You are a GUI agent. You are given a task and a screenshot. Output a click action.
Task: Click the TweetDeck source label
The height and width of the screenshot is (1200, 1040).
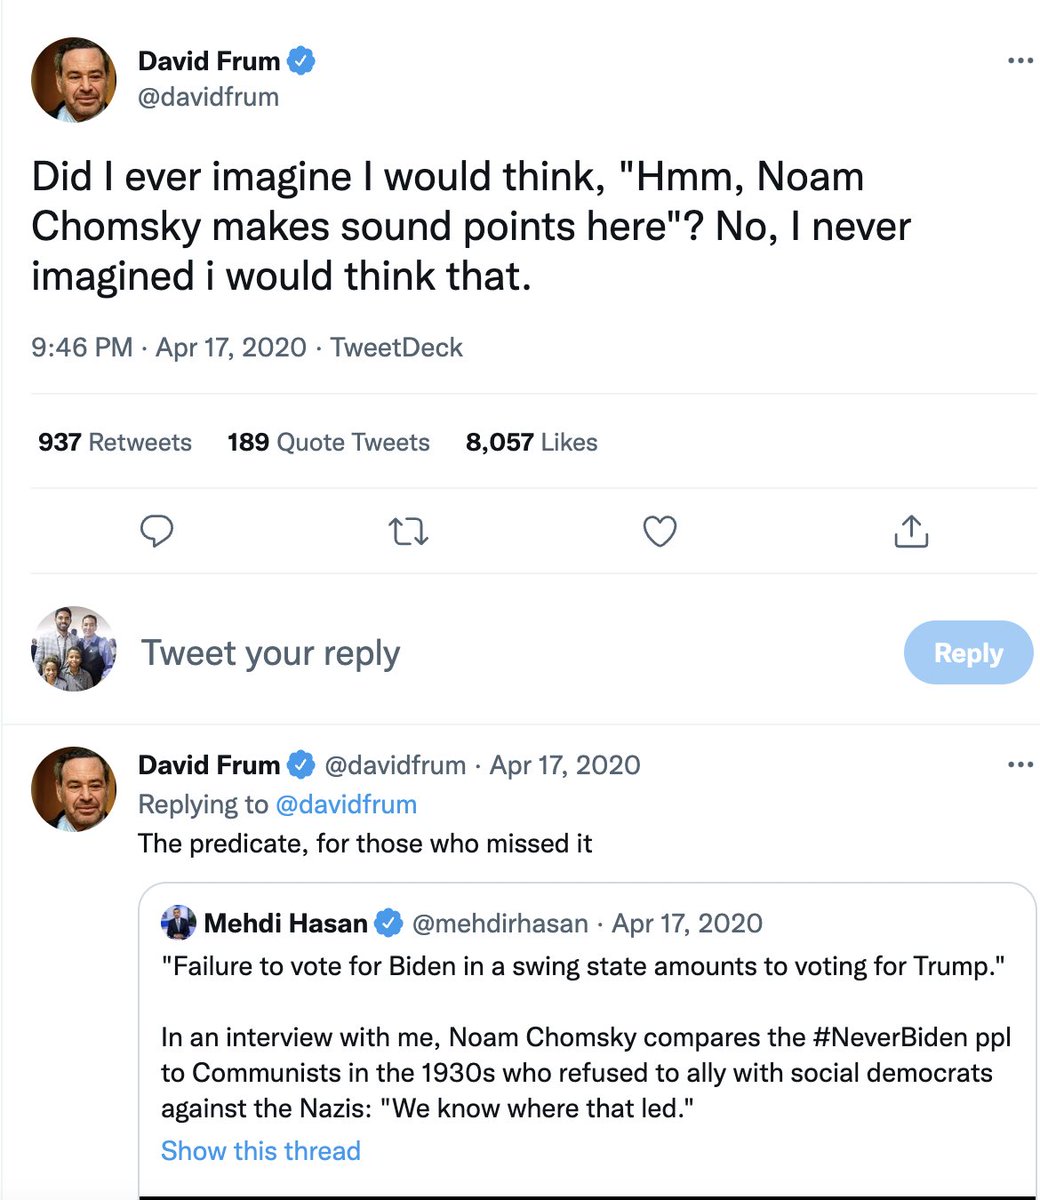pyautogui.click(x=396, y=348)
